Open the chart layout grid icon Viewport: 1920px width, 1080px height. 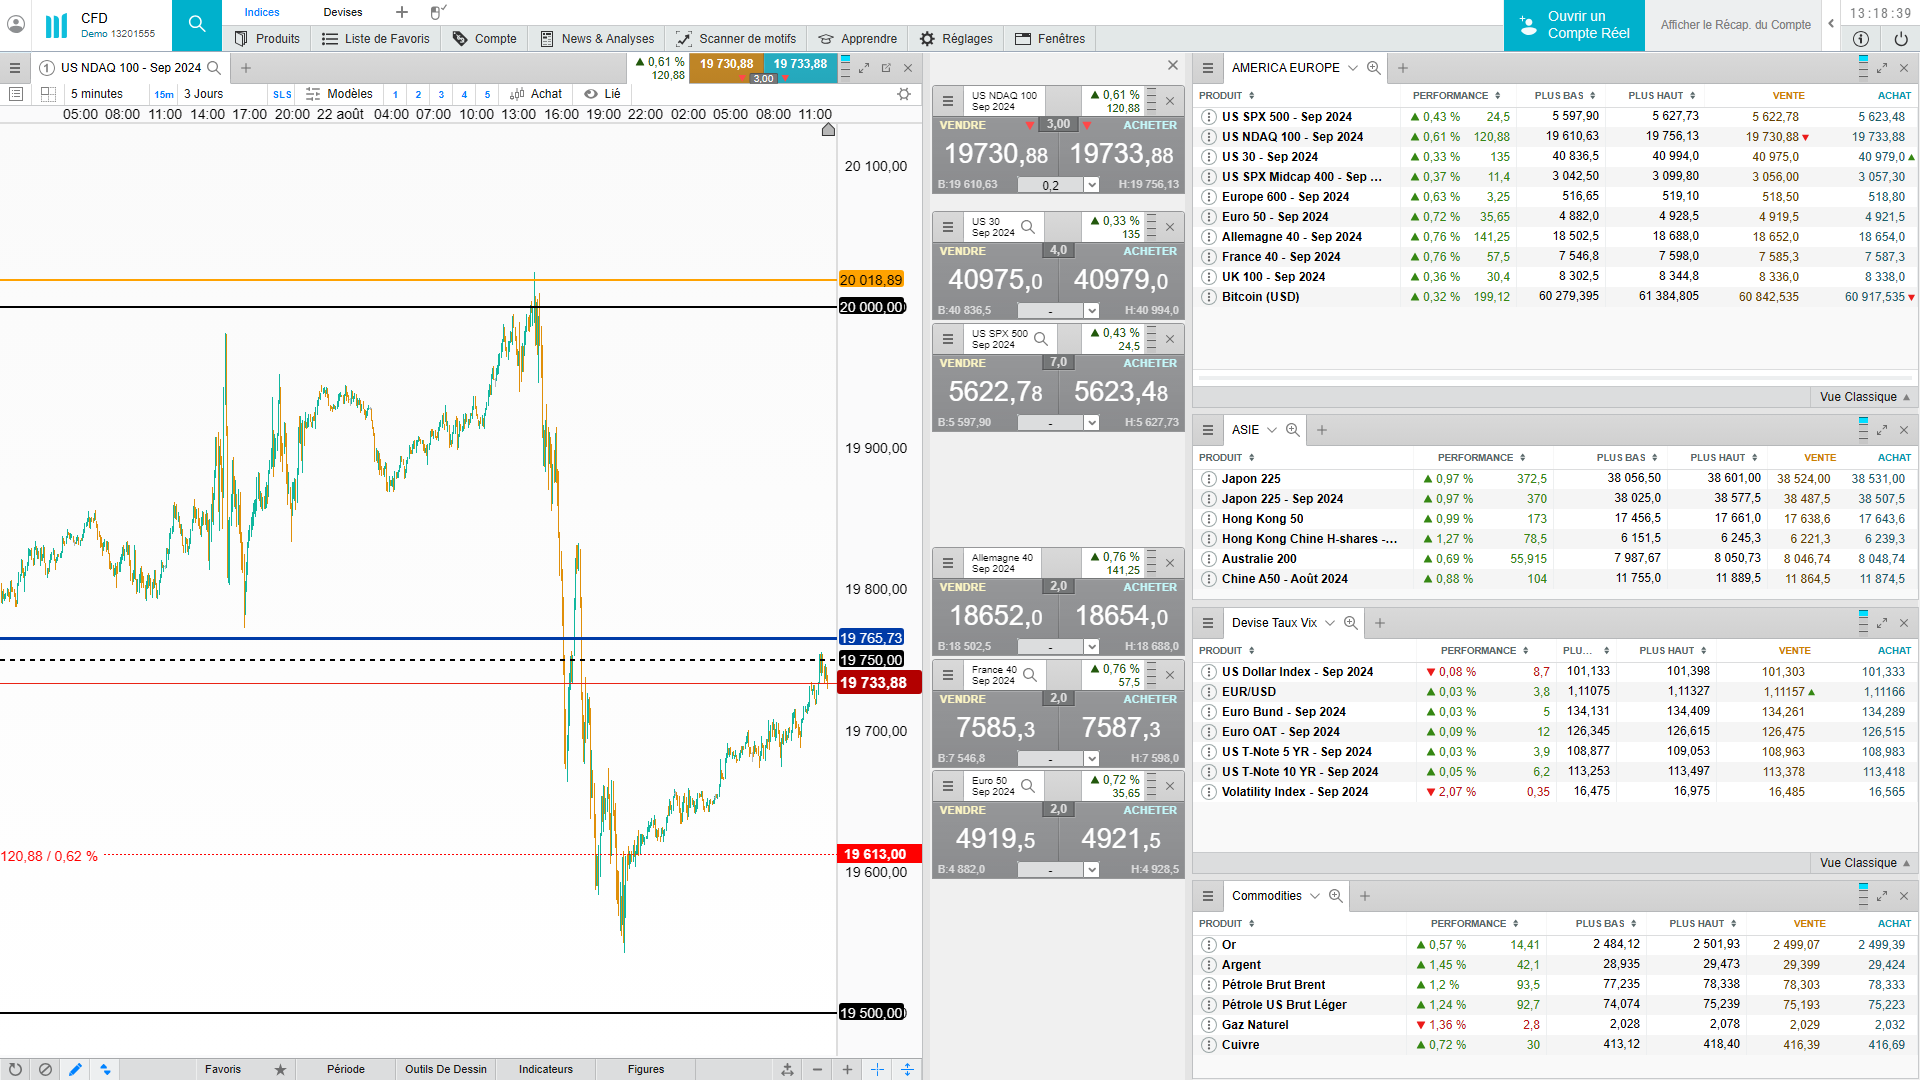coord(48,94)
